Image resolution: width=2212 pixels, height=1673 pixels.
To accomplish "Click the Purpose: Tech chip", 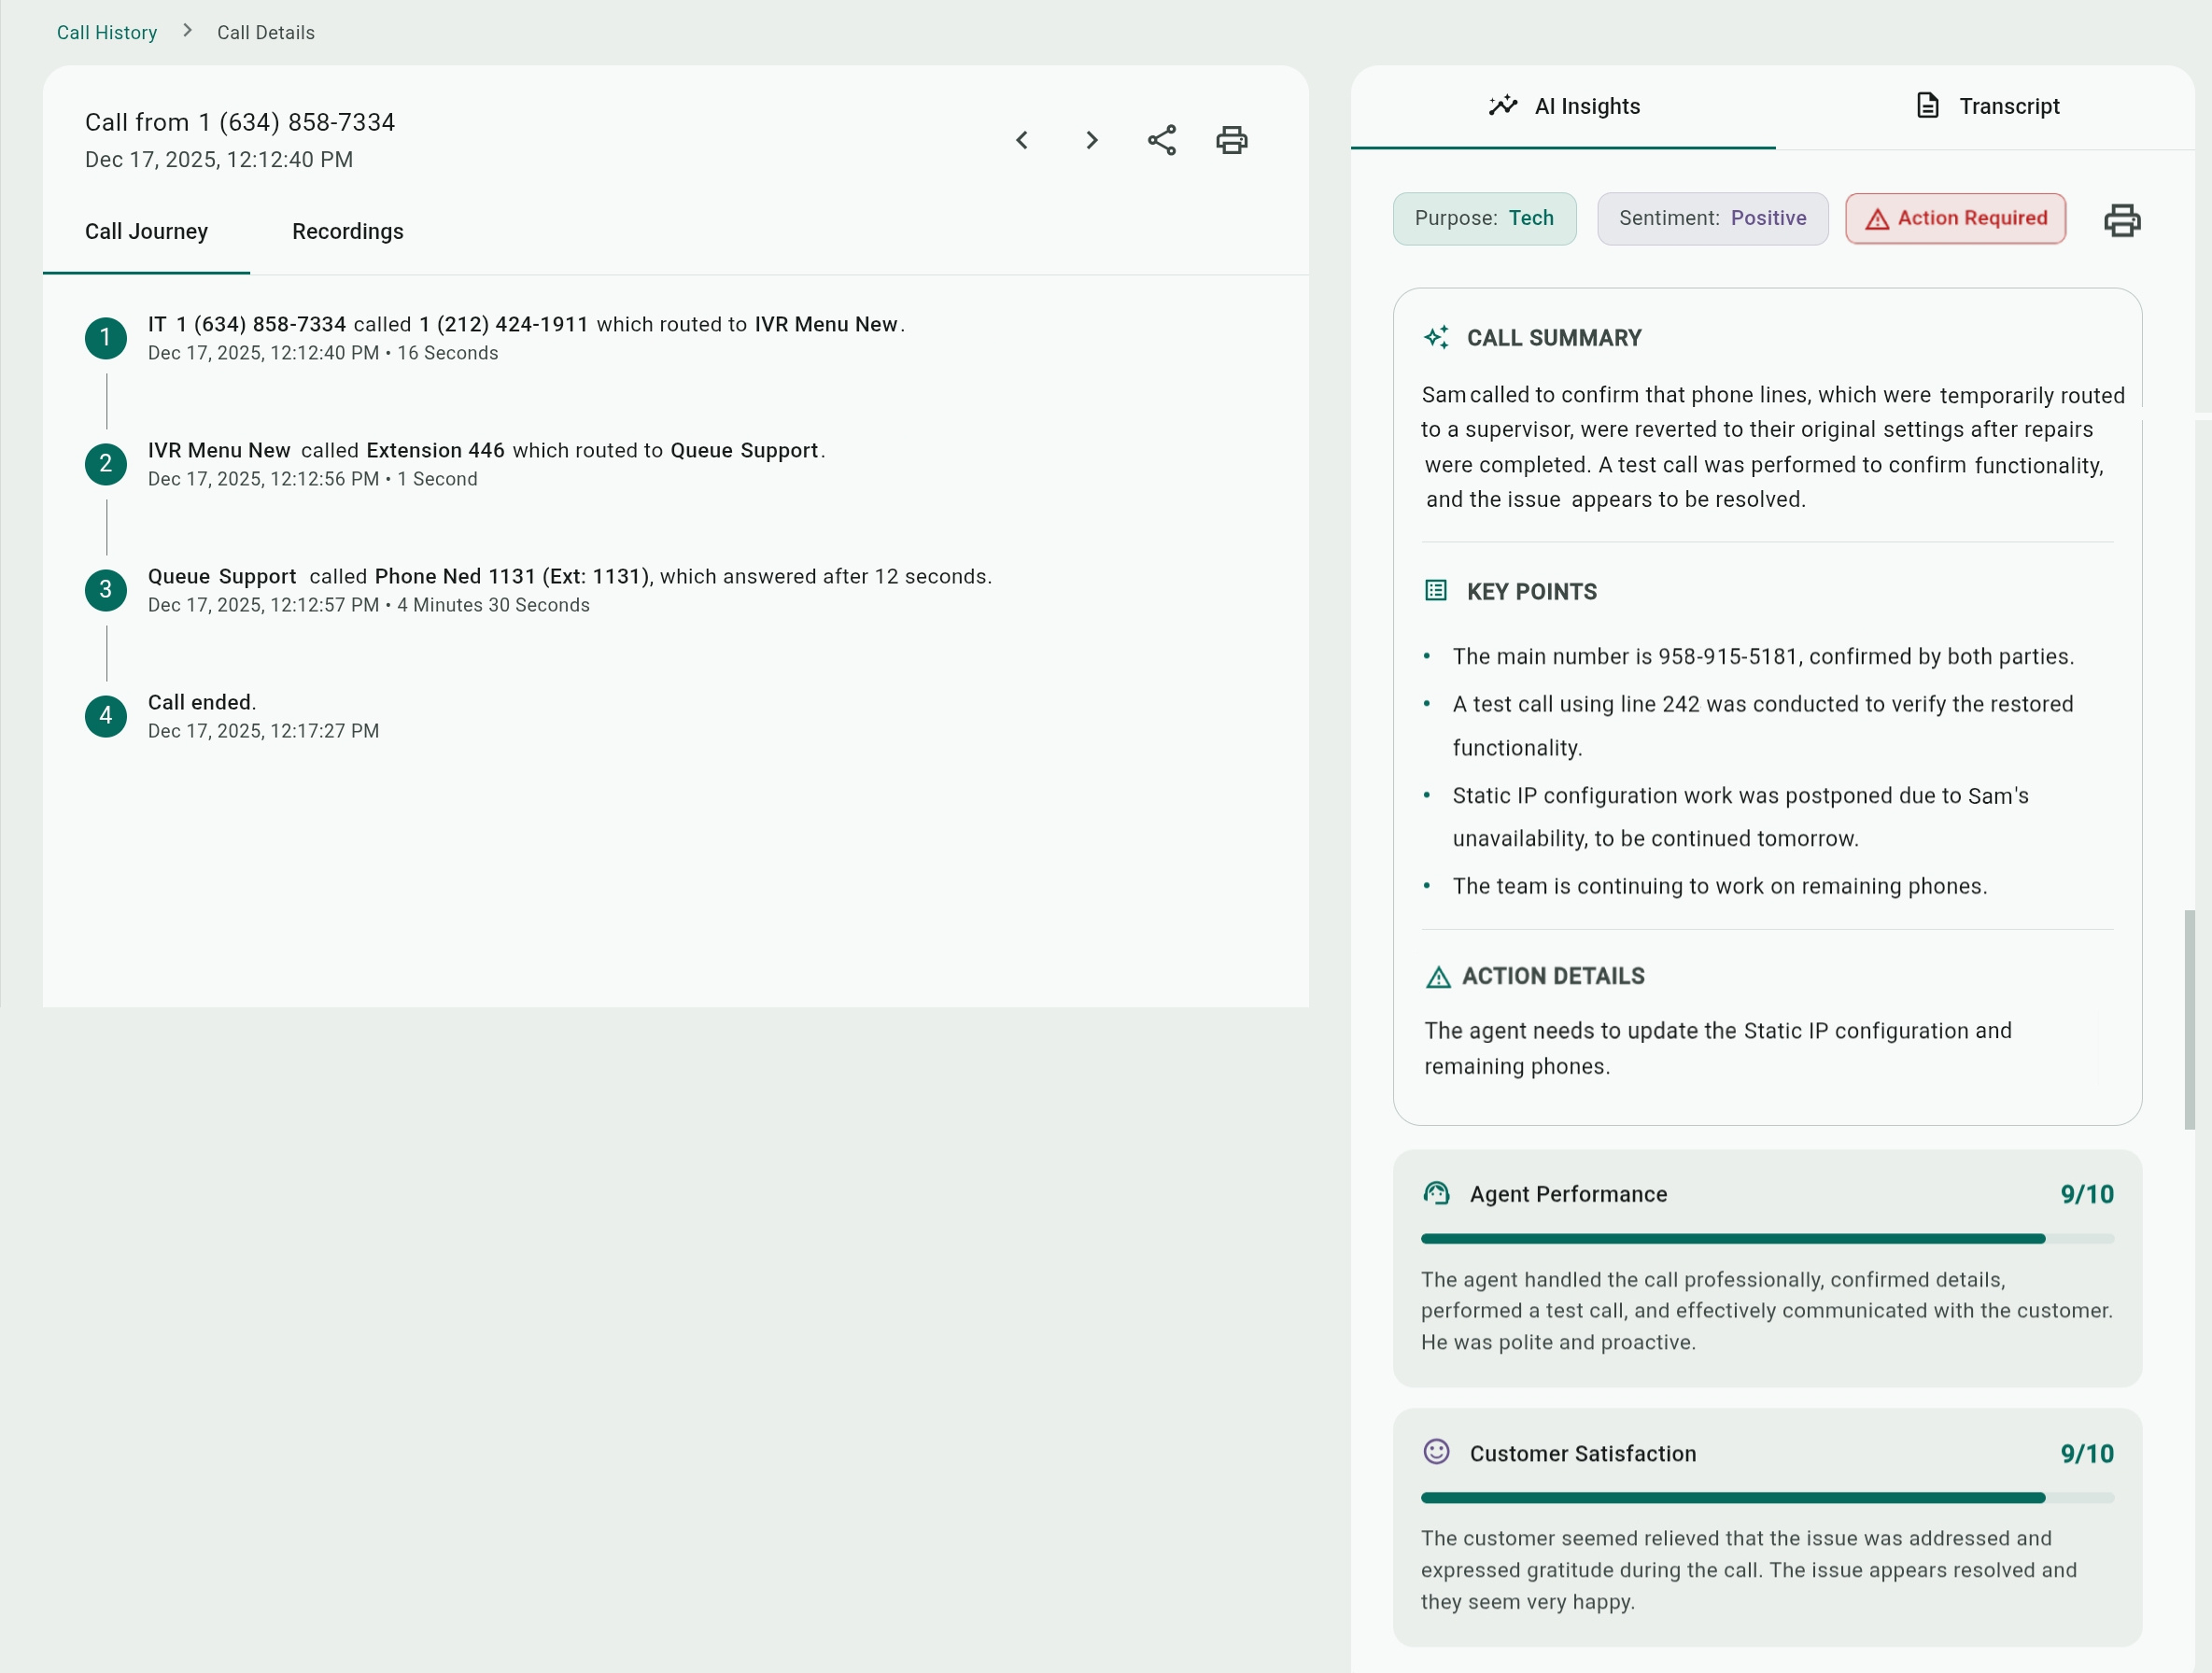I will (x=1484, y=218).
